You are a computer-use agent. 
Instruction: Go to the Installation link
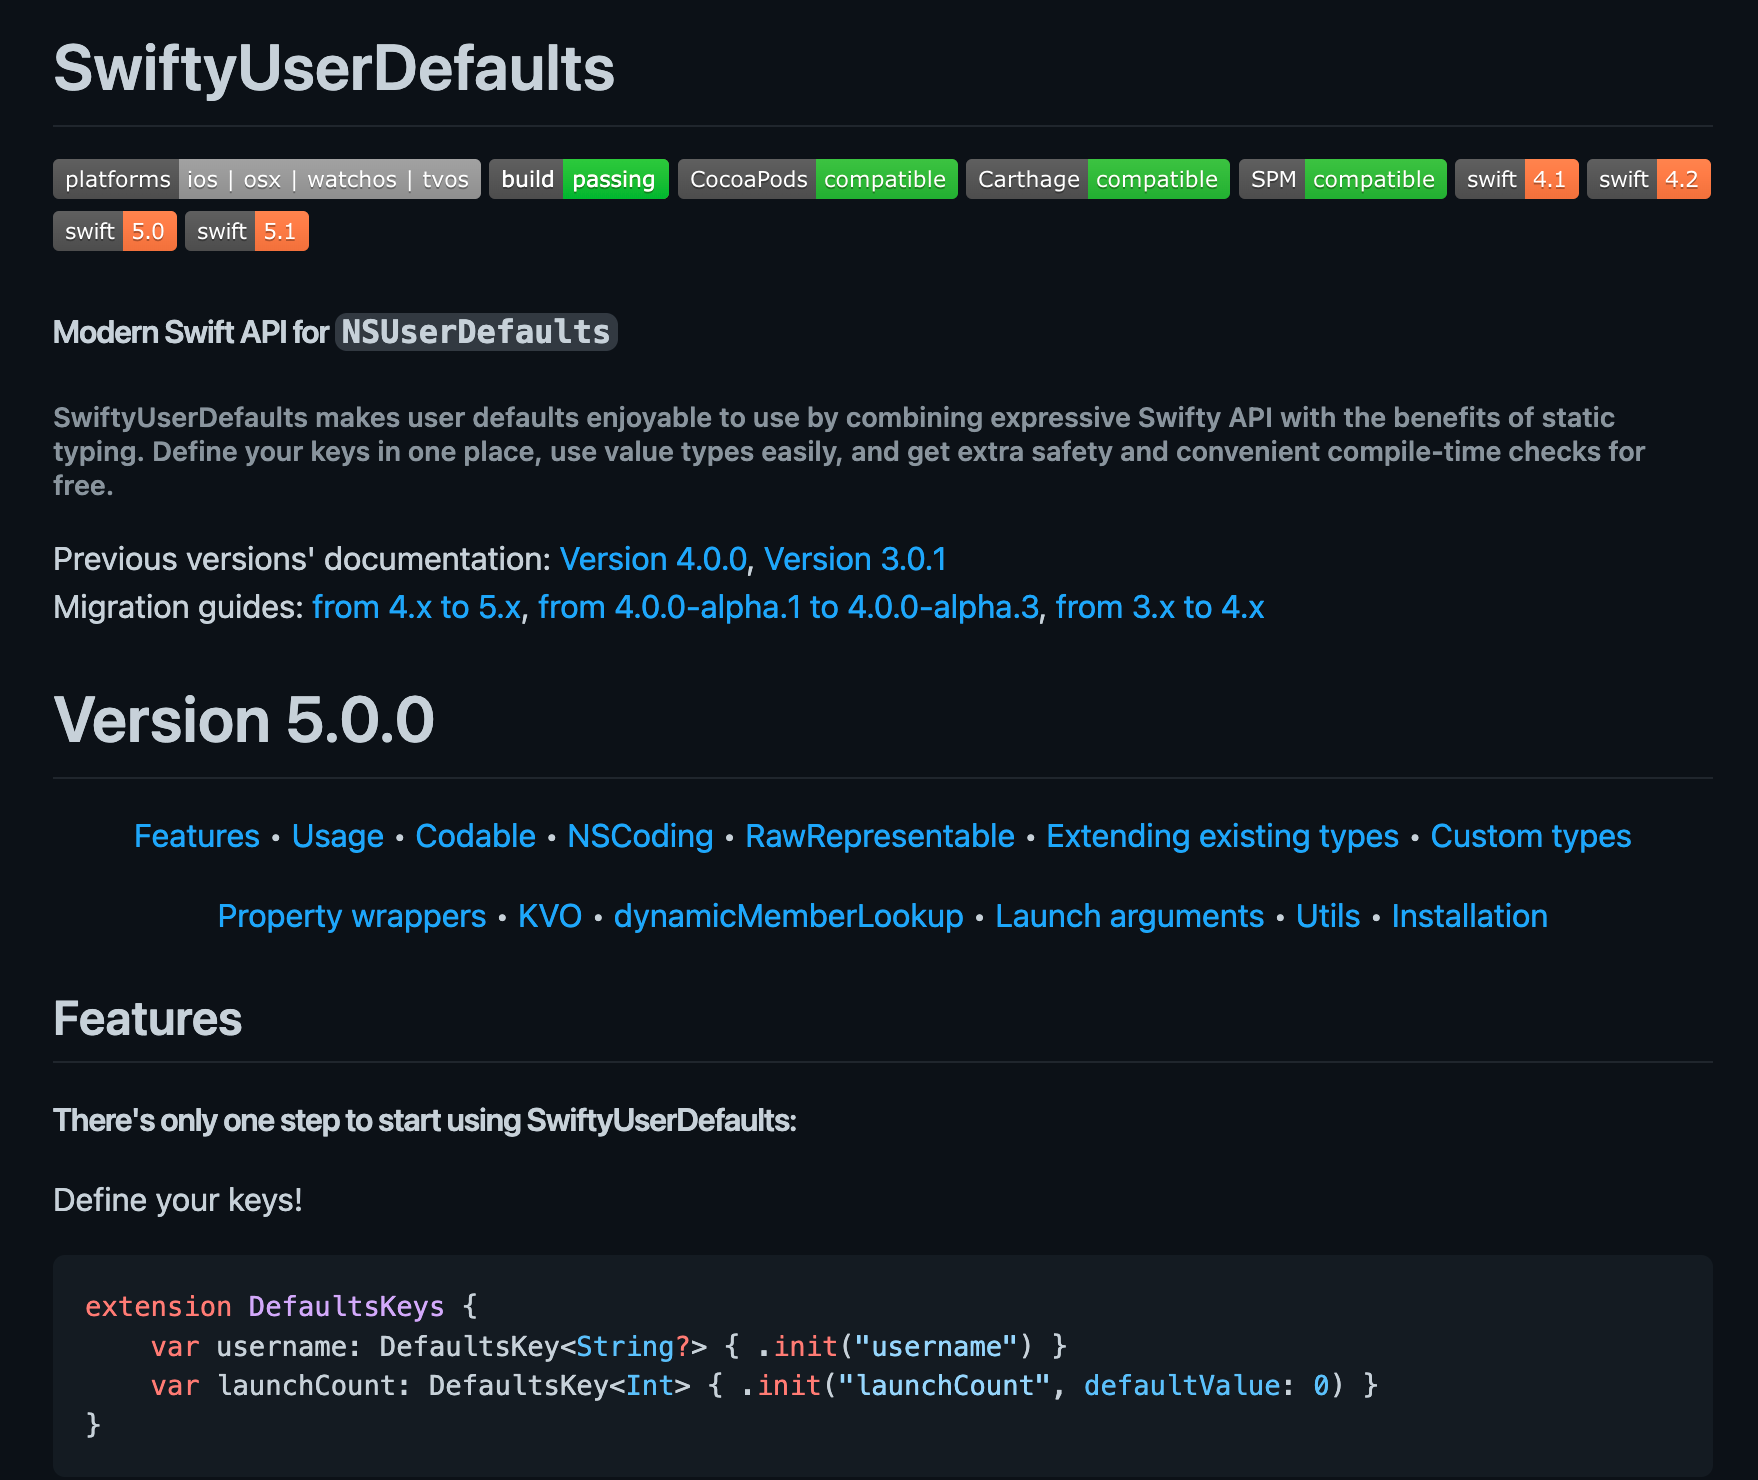click(x=1470, y=916)
